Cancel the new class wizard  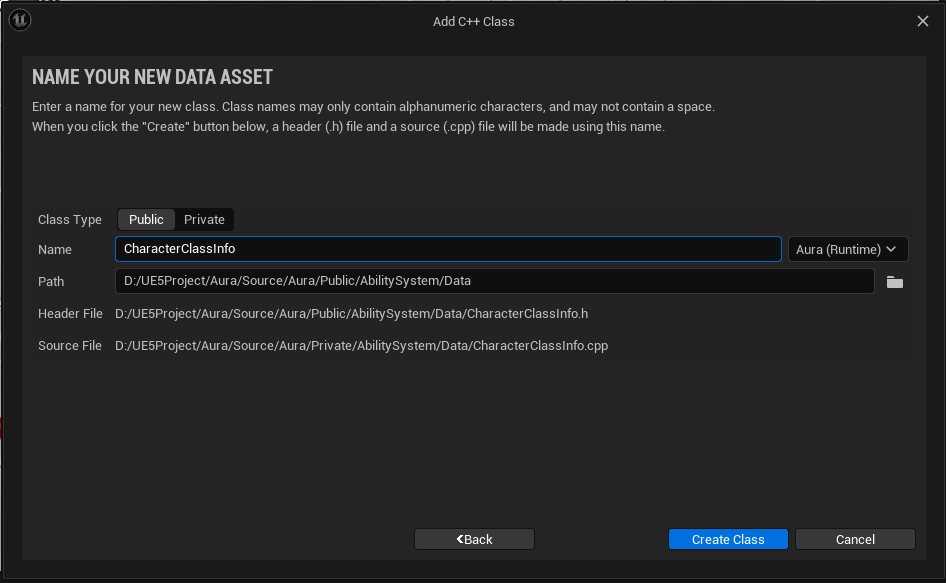855,539
